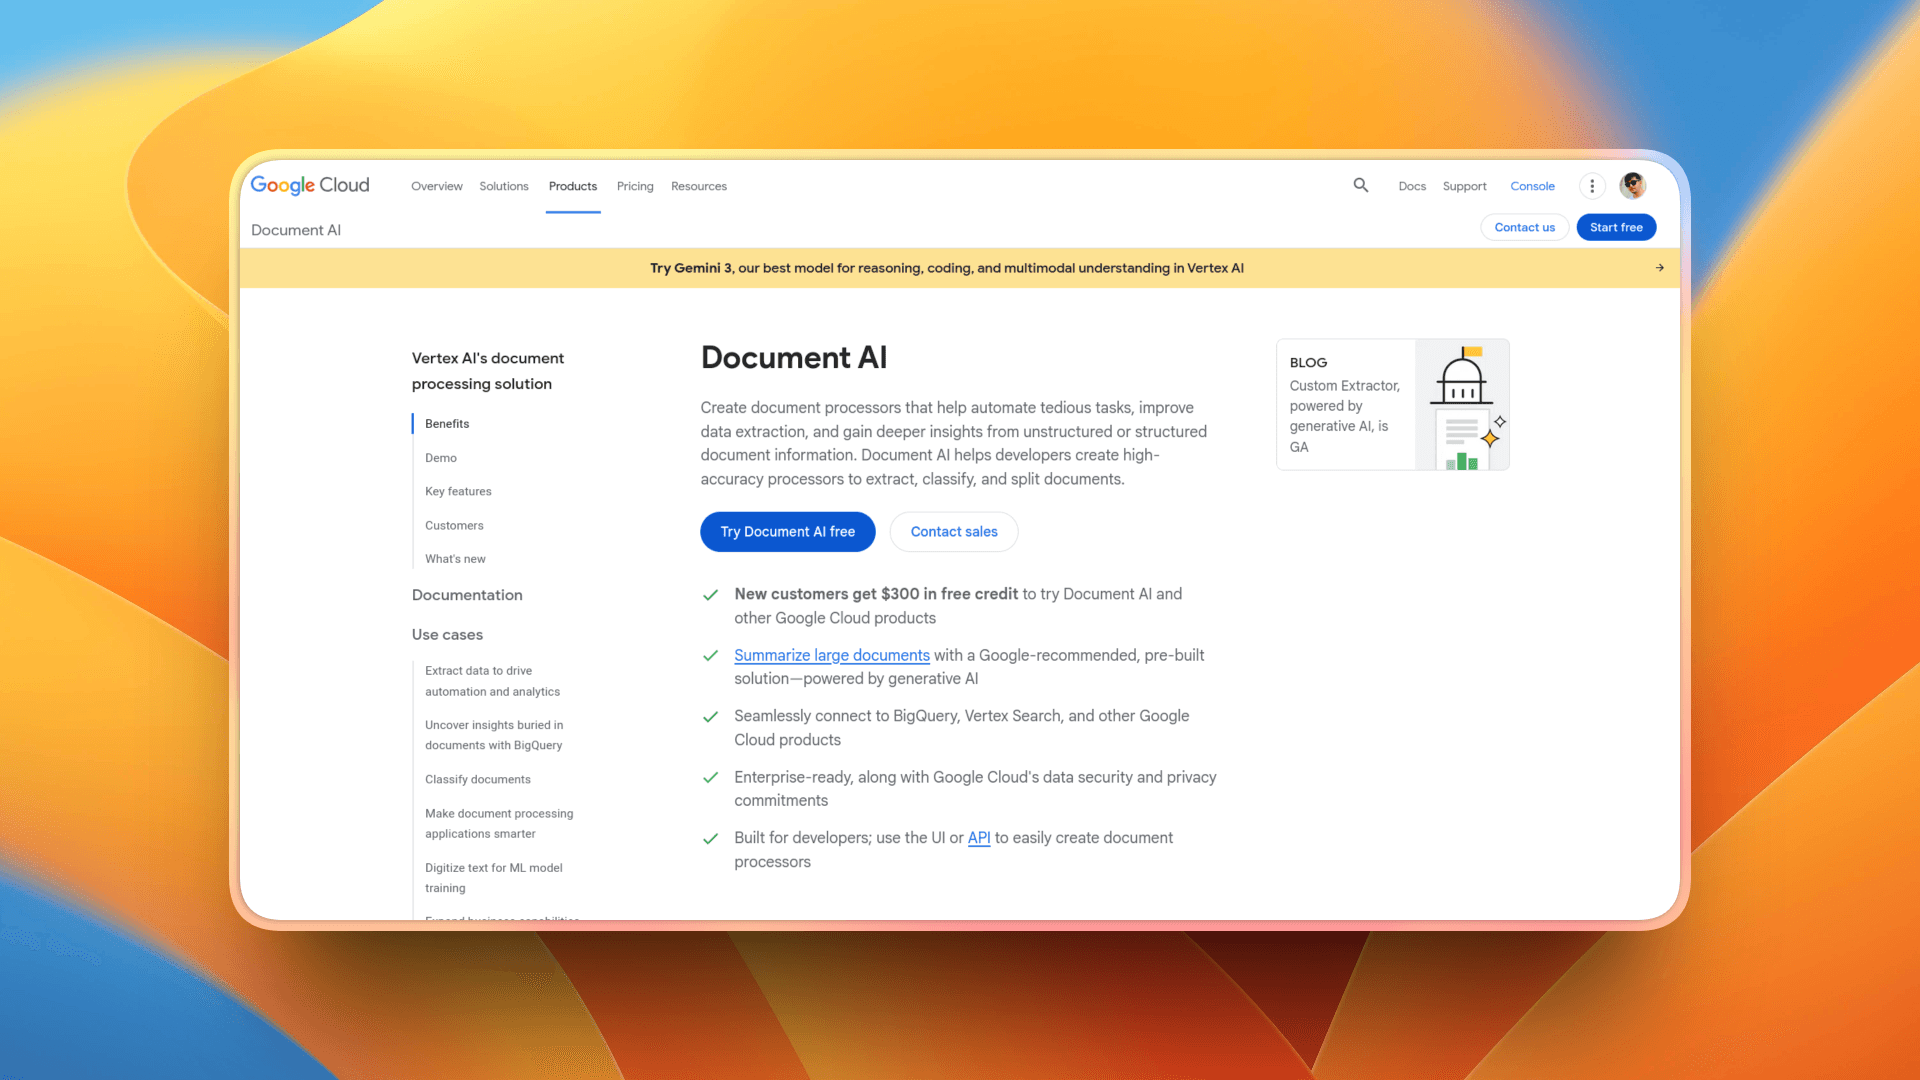
Task: Jump to What's new in sidebar
Action: [455, 559]
